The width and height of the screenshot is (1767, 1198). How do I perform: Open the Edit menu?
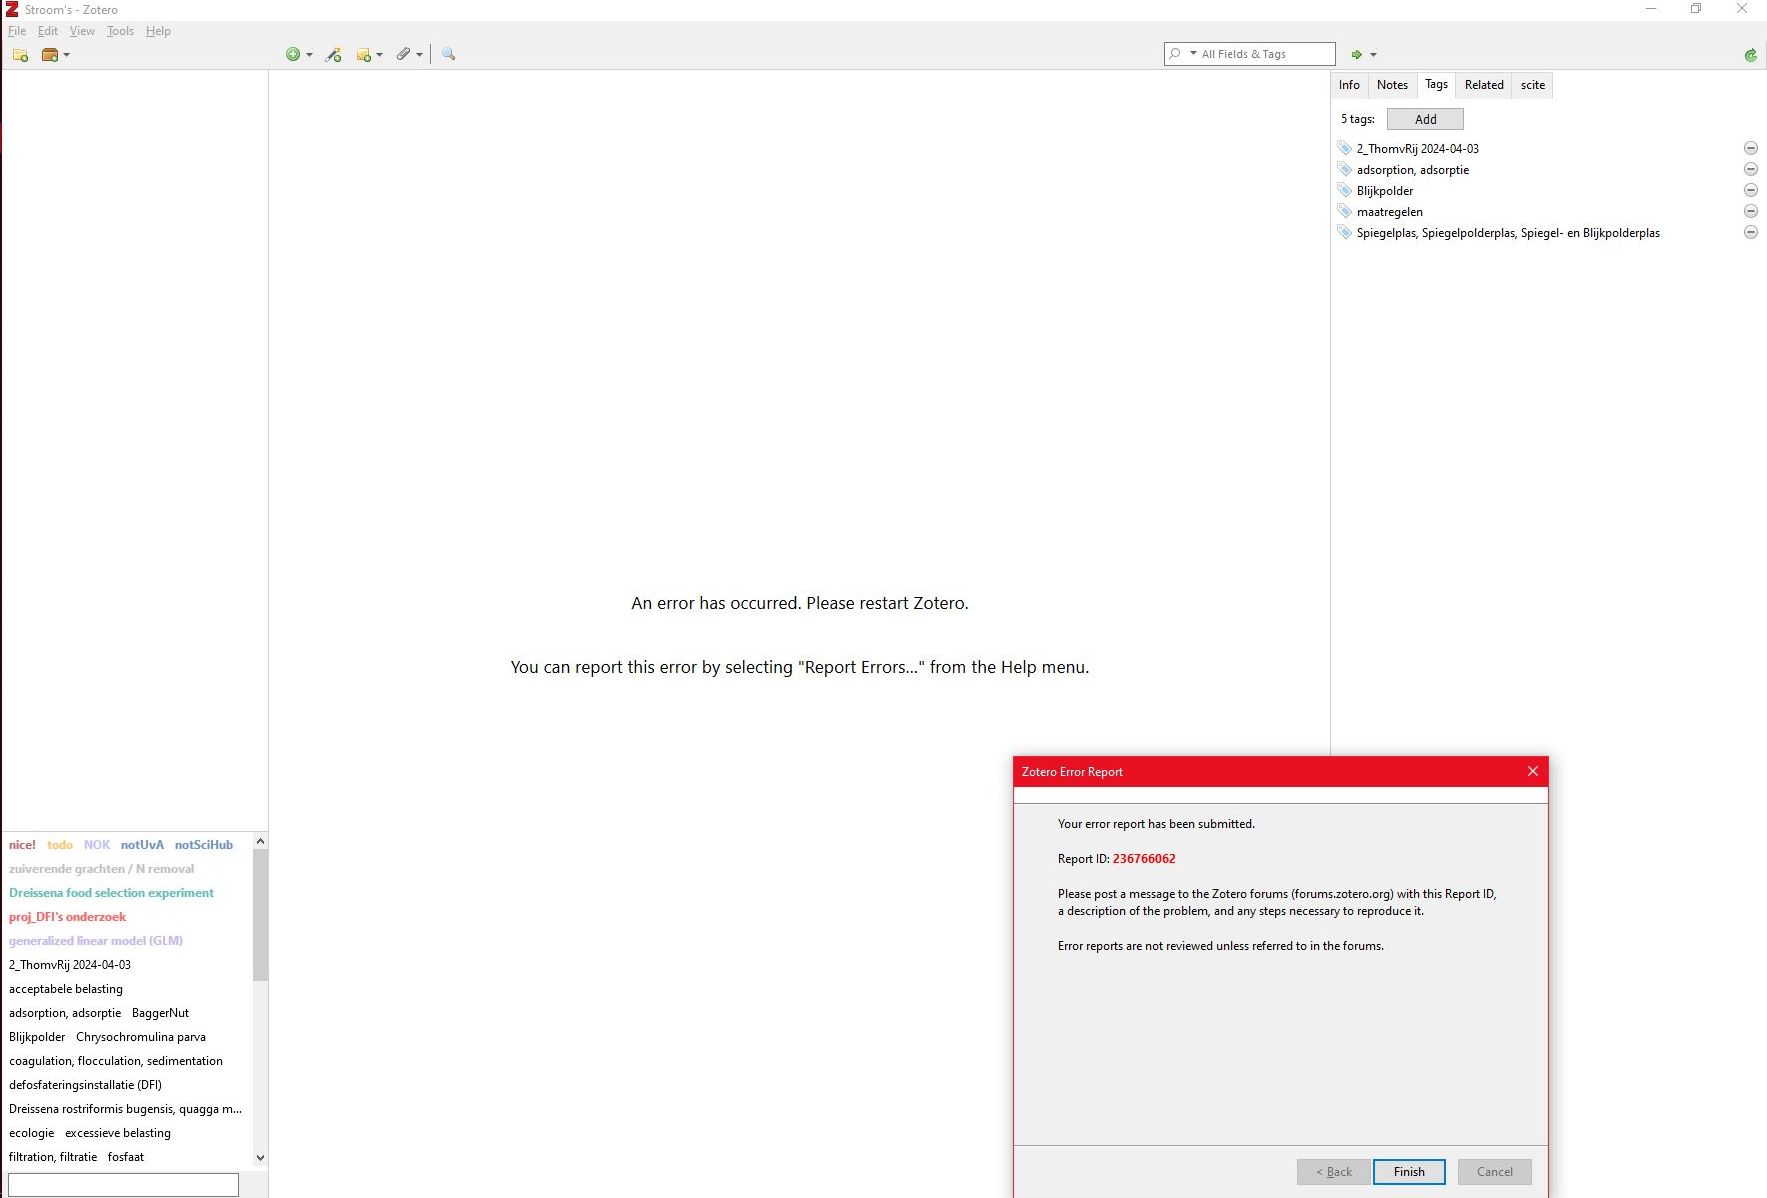(48, 31)
